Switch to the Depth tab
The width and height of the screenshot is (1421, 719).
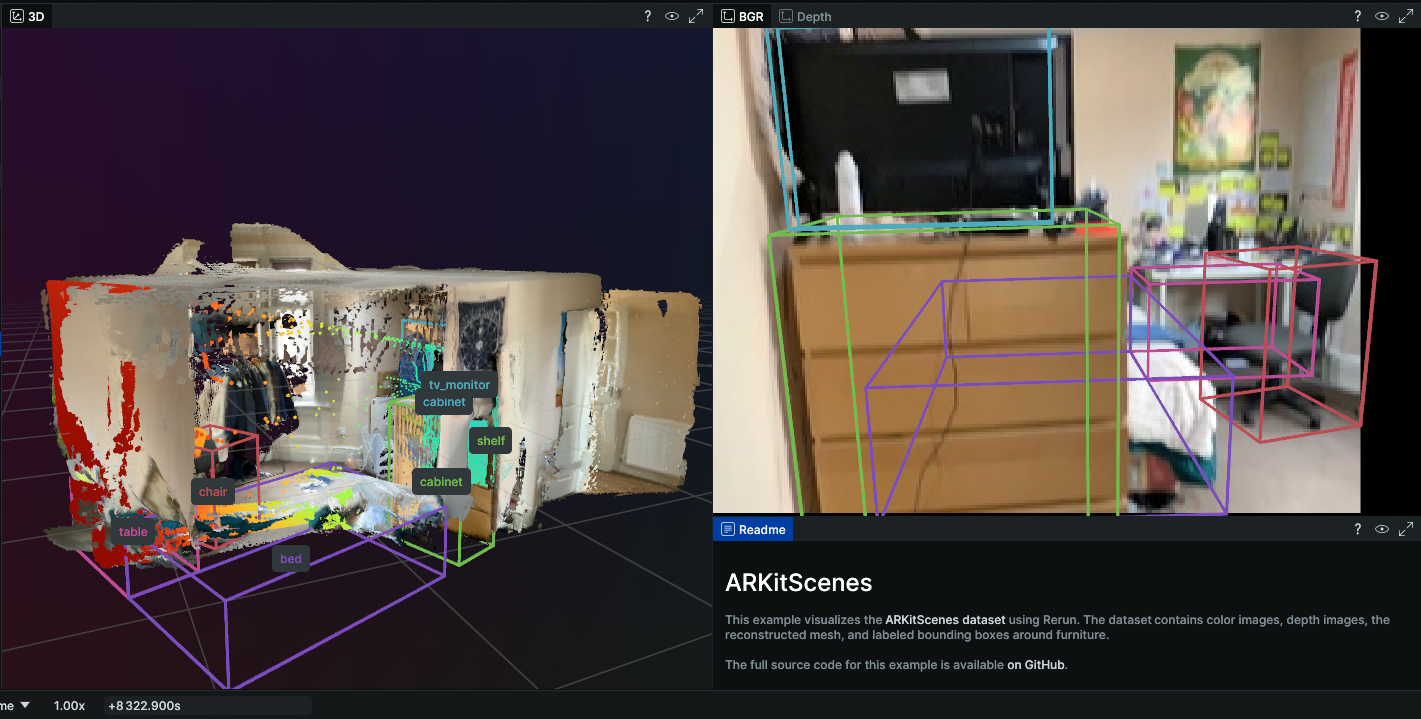point(813,16)
